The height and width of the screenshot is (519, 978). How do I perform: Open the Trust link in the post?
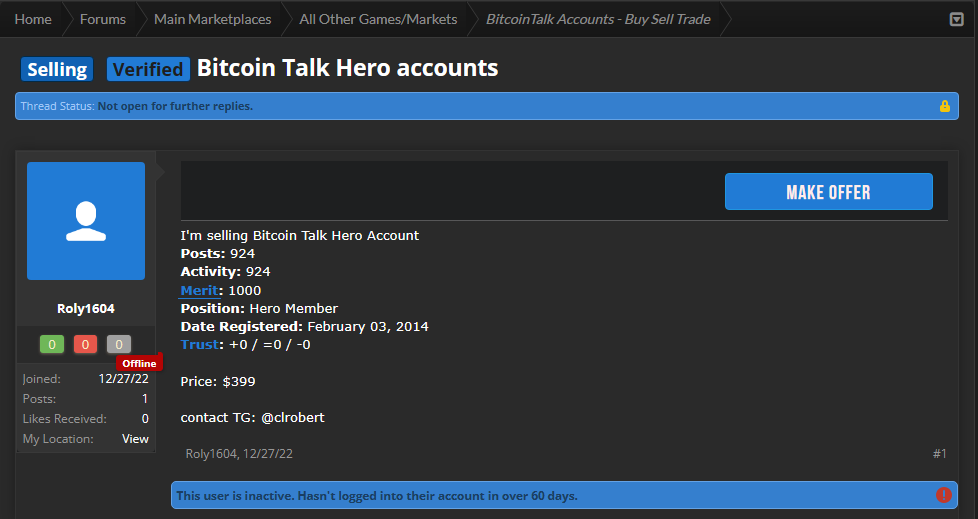[200, 344]
